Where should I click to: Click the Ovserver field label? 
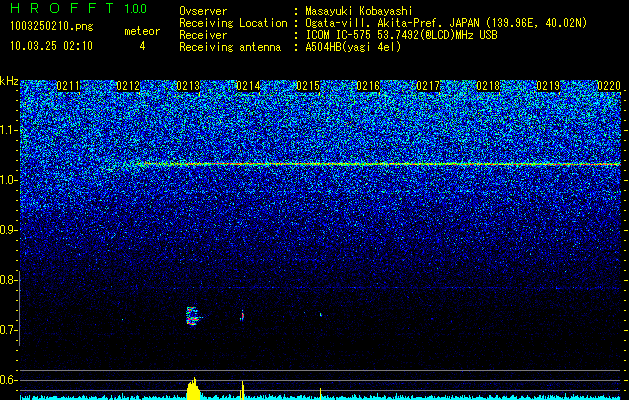coord(203,11)
